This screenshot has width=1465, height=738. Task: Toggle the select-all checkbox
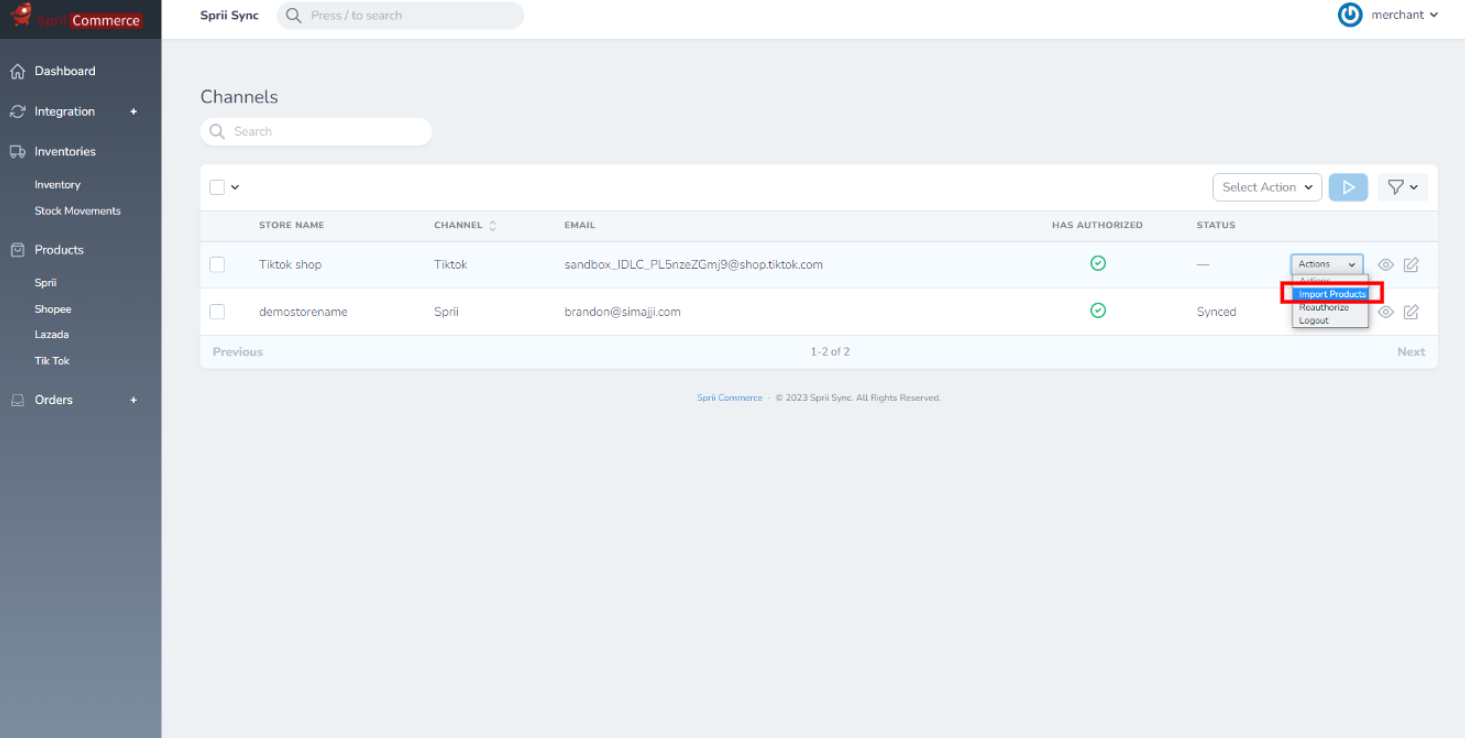tap(217, 187)
